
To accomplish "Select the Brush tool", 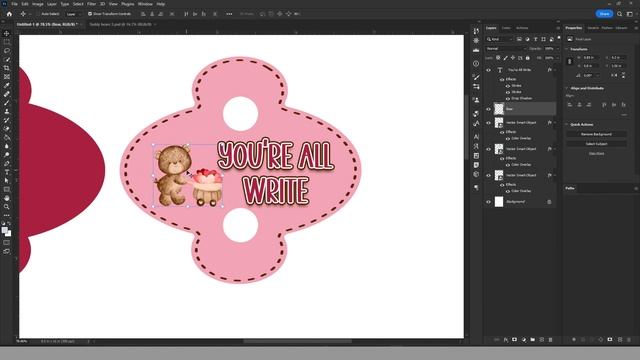I will 7,102.
